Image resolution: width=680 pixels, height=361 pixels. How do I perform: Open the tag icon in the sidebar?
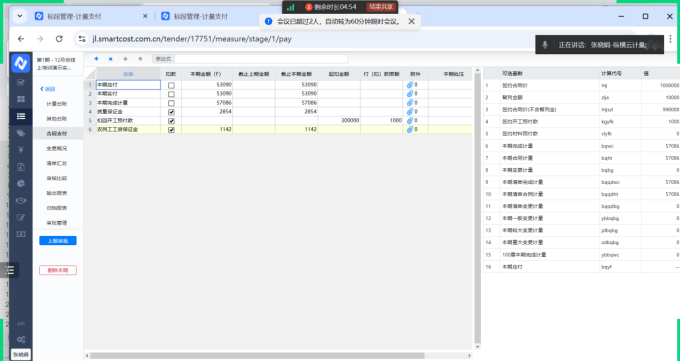tap(20, 133)
